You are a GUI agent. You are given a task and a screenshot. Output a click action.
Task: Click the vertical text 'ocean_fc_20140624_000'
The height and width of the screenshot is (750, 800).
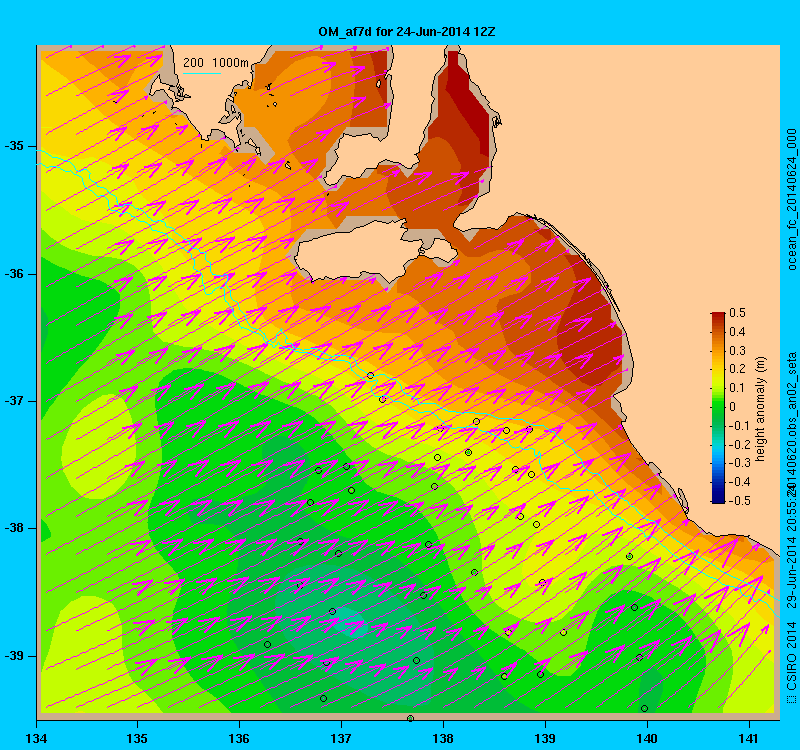pyautogui.click(x=792, y=199)
